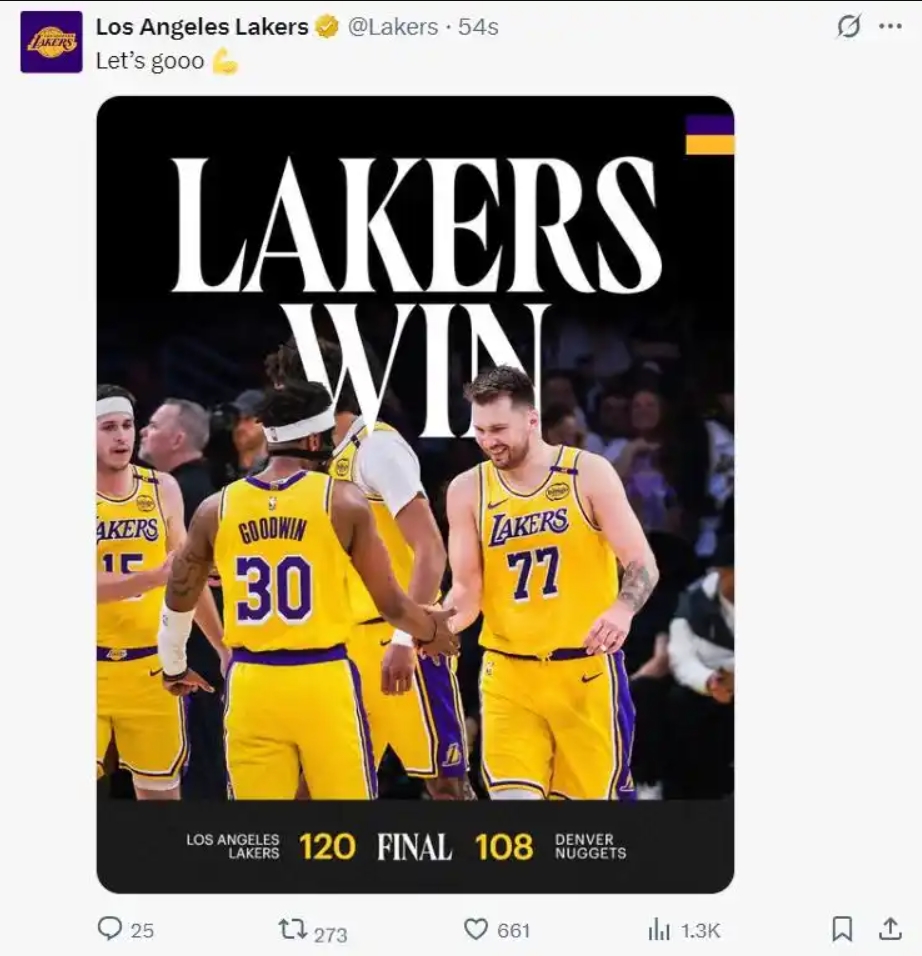
Task: Open the 54s timestamp link
Action: point(478,27)
